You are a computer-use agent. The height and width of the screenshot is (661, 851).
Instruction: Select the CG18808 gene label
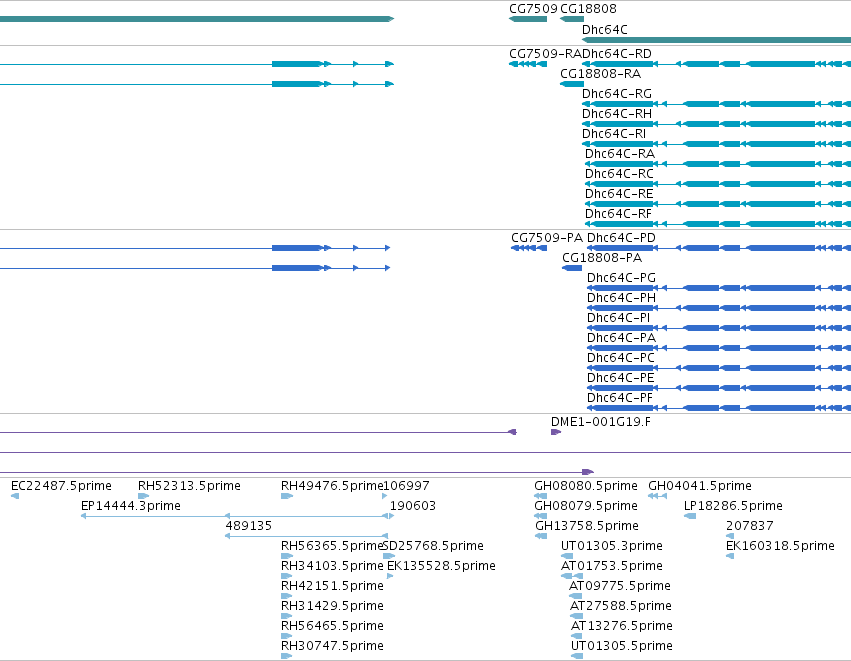pyautogui.click(x=588, y=9)
